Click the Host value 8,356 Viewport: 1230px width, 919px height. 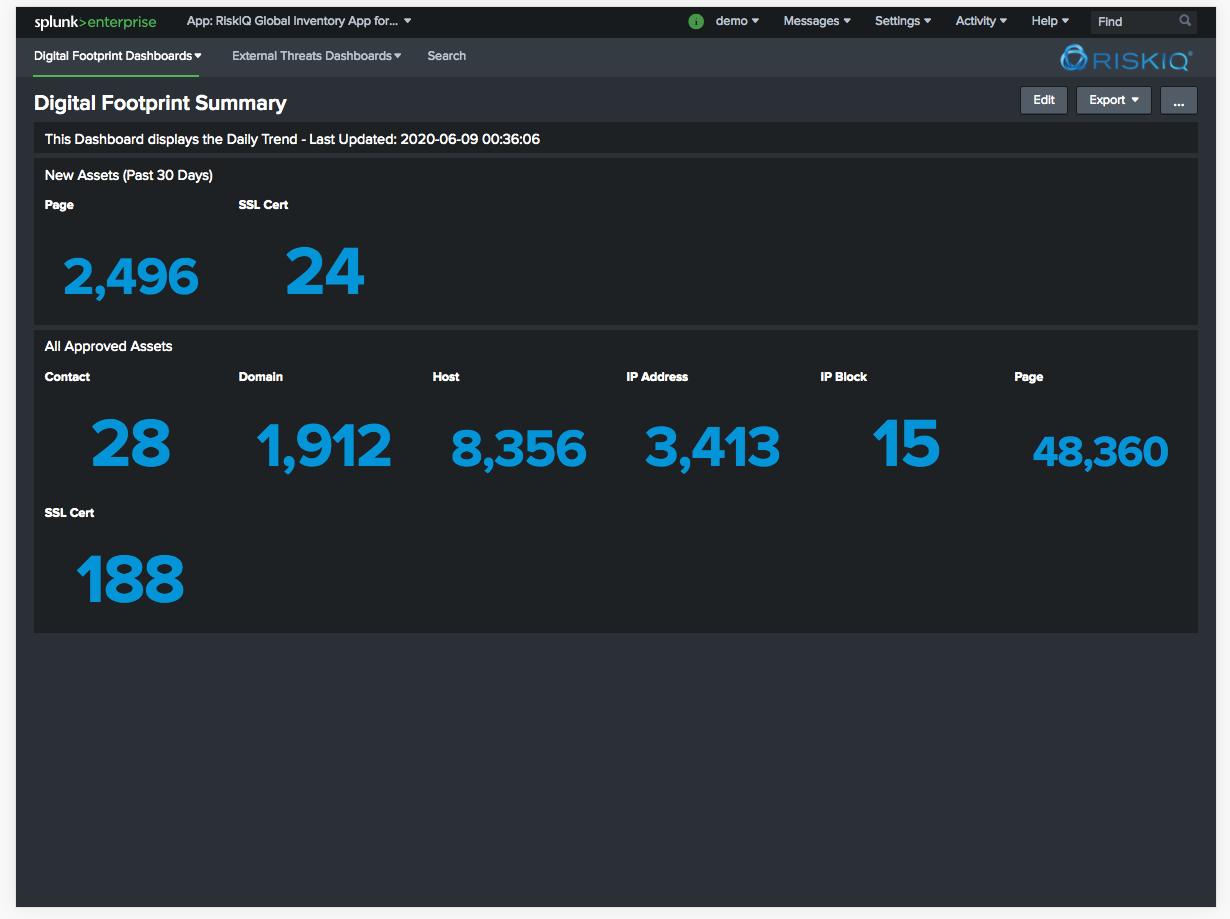(x=519, y=449)
